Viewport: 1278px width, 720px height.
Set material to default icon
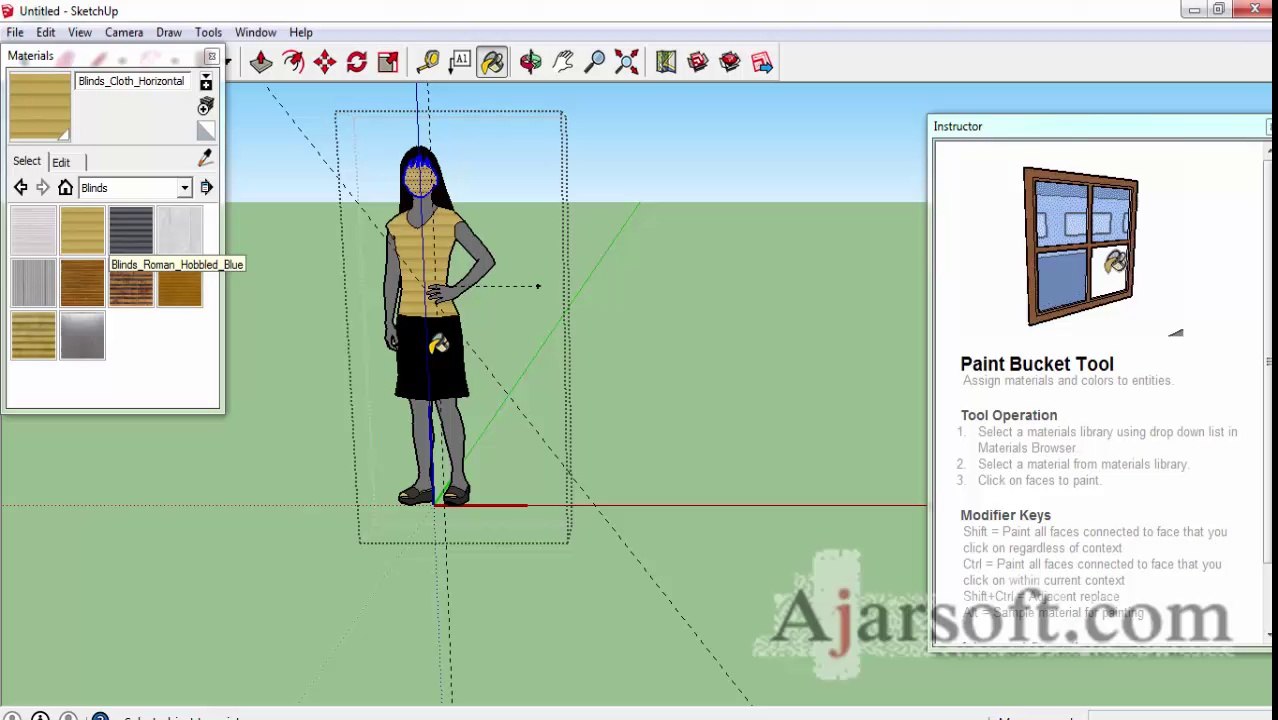pos(206,130)
